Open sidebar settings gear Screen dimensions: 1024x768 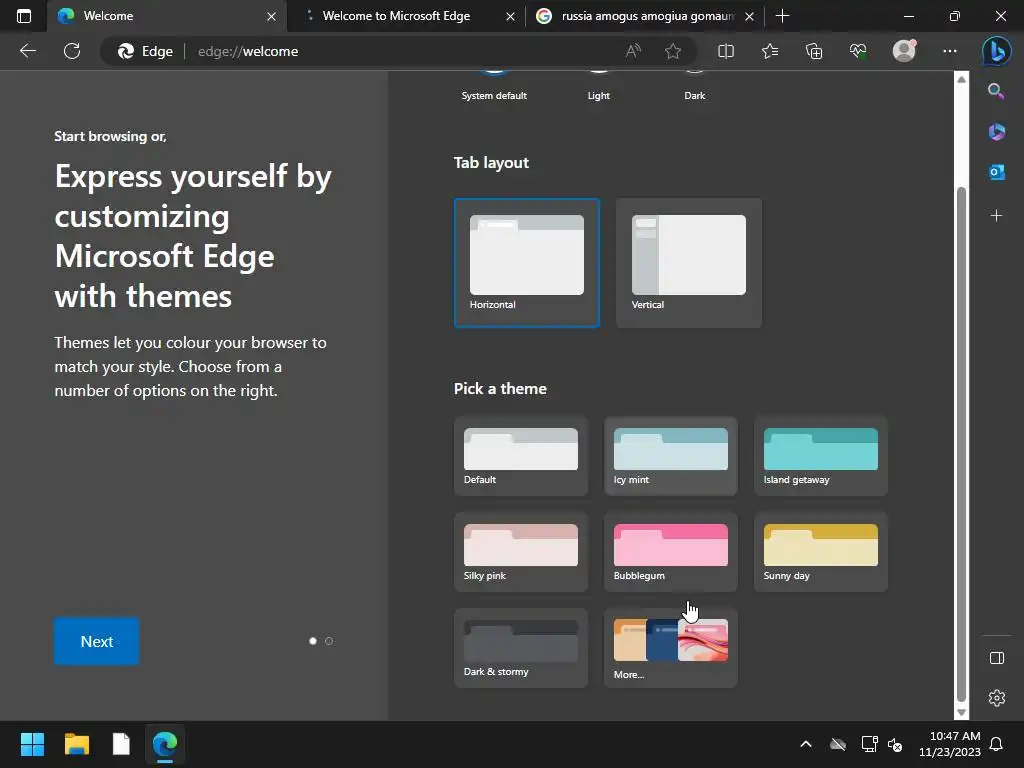point(997,698)
